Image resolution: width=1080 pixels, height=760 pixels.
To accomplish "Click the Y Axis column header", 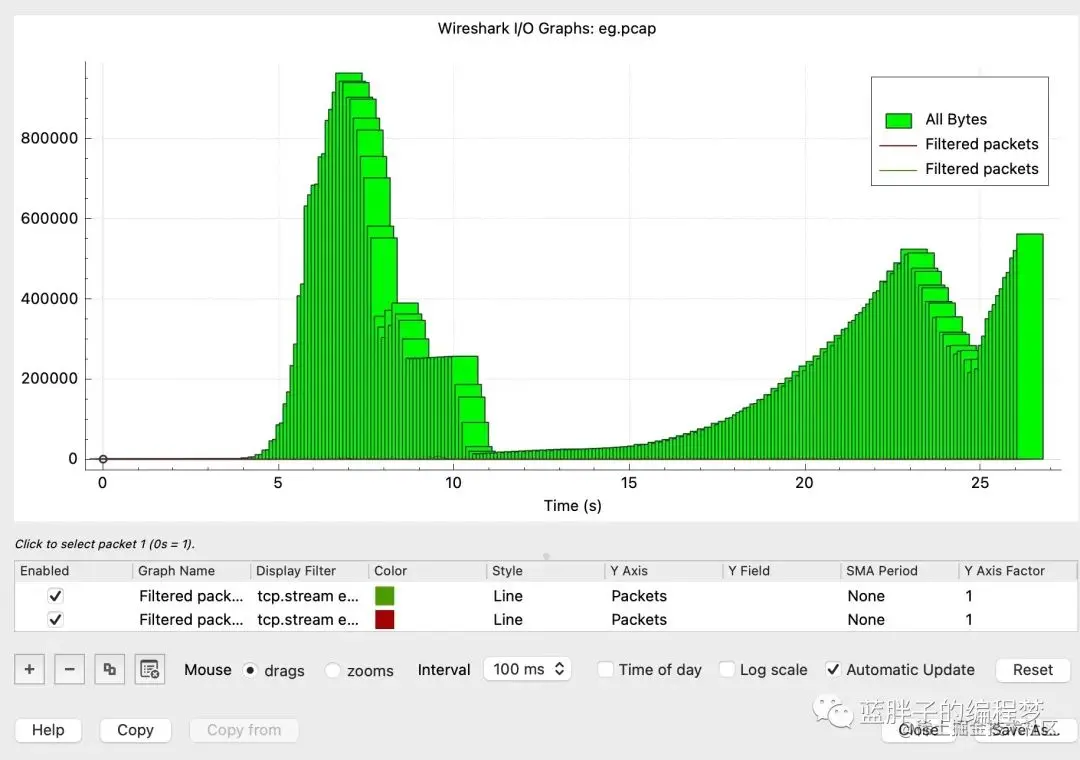I will (664, 571).
